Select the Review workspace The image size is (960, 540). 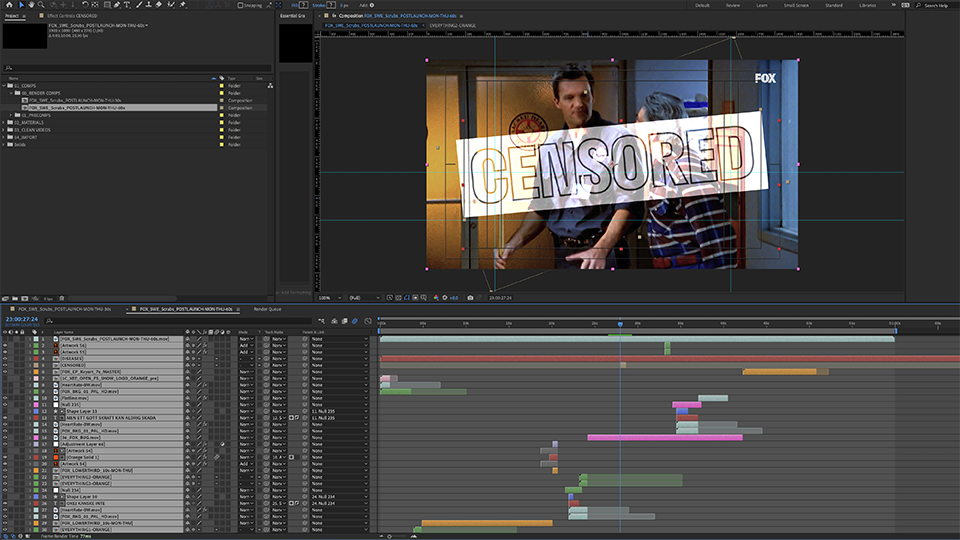[x=733, y=5]
